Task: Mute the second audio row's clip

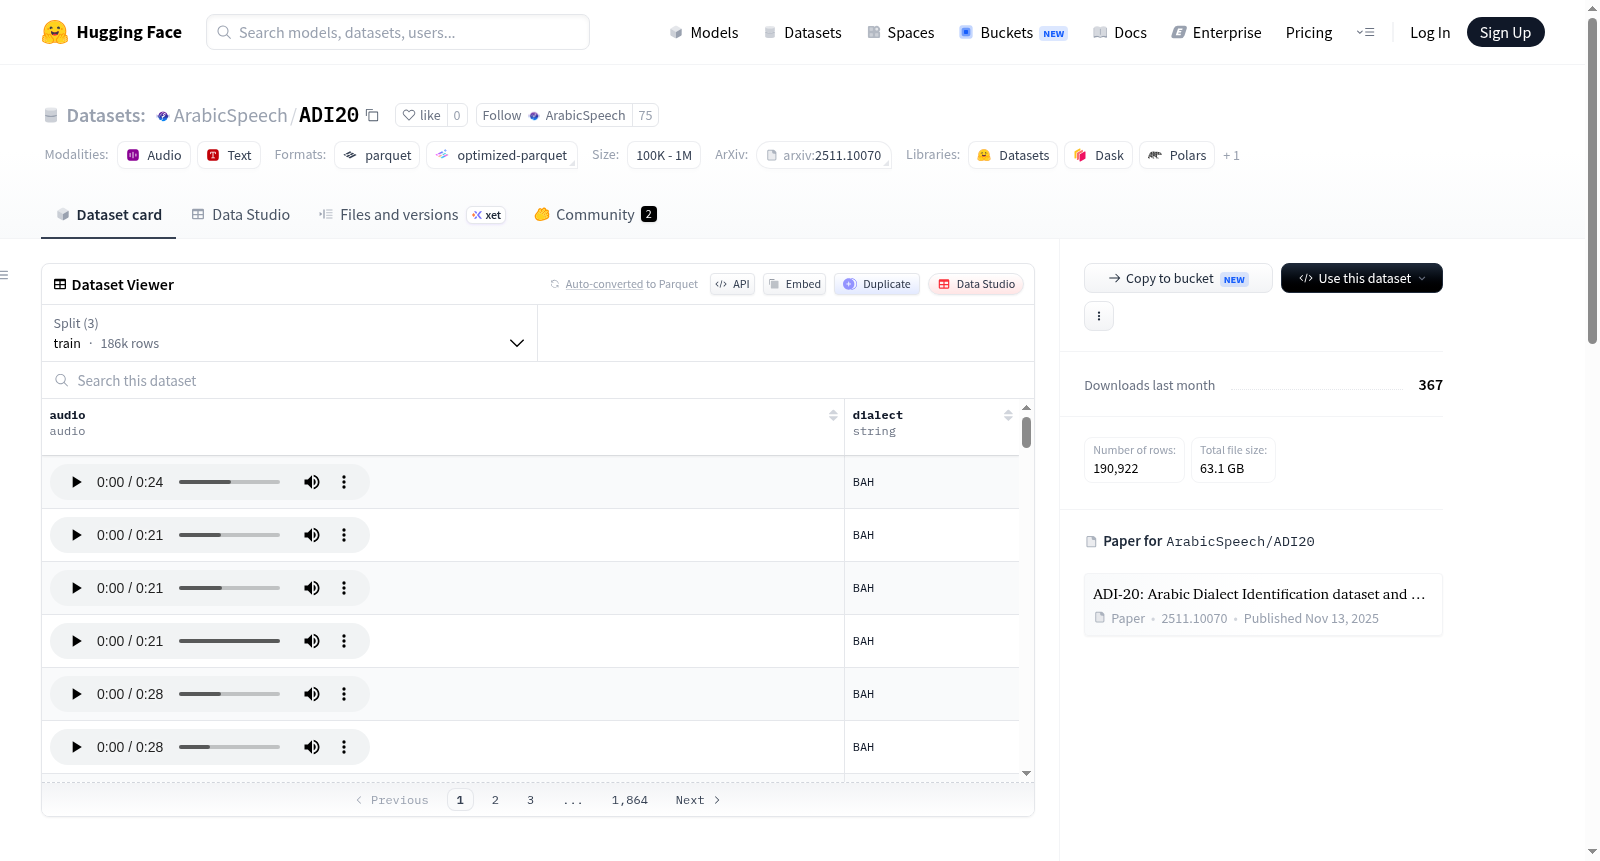Action: (x=312, y=535)
